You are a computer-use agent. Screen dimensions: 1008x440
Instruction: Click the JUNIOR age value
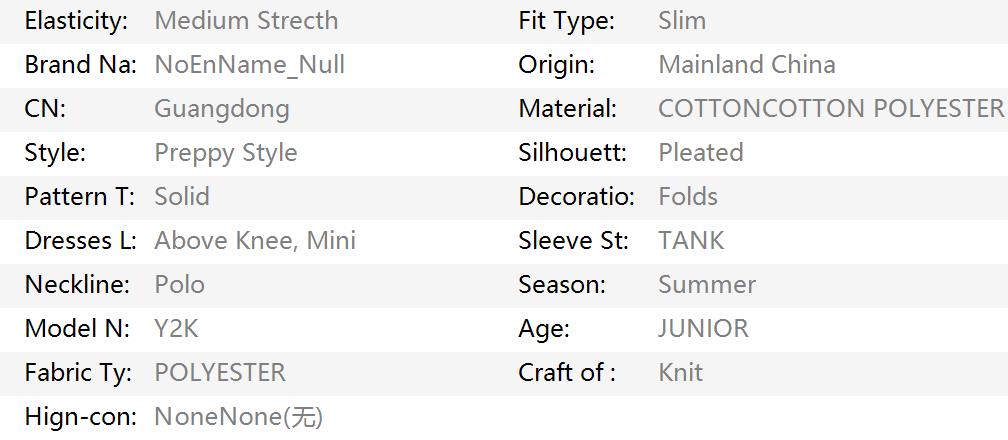pyautogui.click(x=703, y=329)
